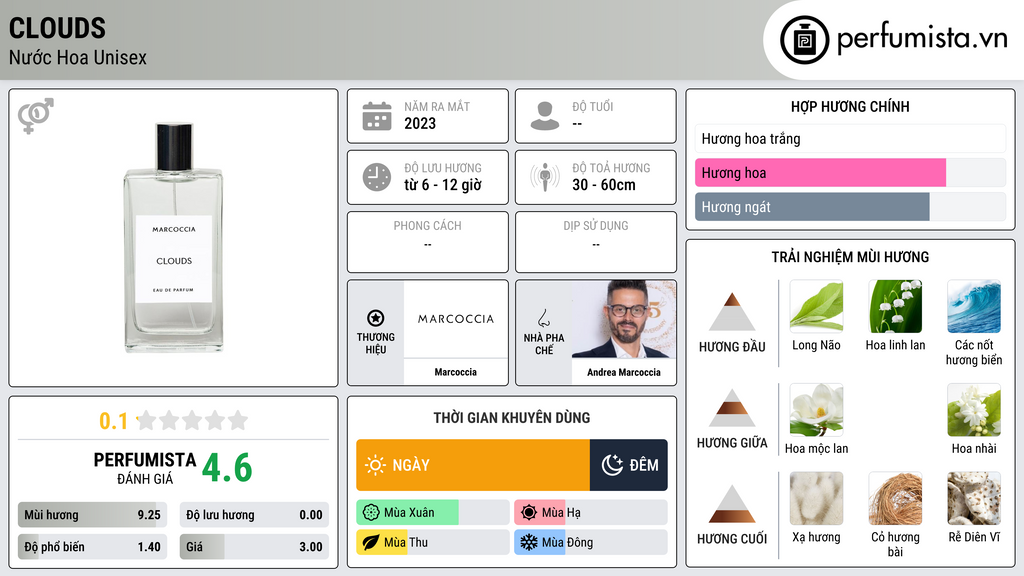Image resolution: width=1024 pixels, height=576 pixels.
Task: Click the sillage person icon for Độ toả hương
Action: (545, 177)
